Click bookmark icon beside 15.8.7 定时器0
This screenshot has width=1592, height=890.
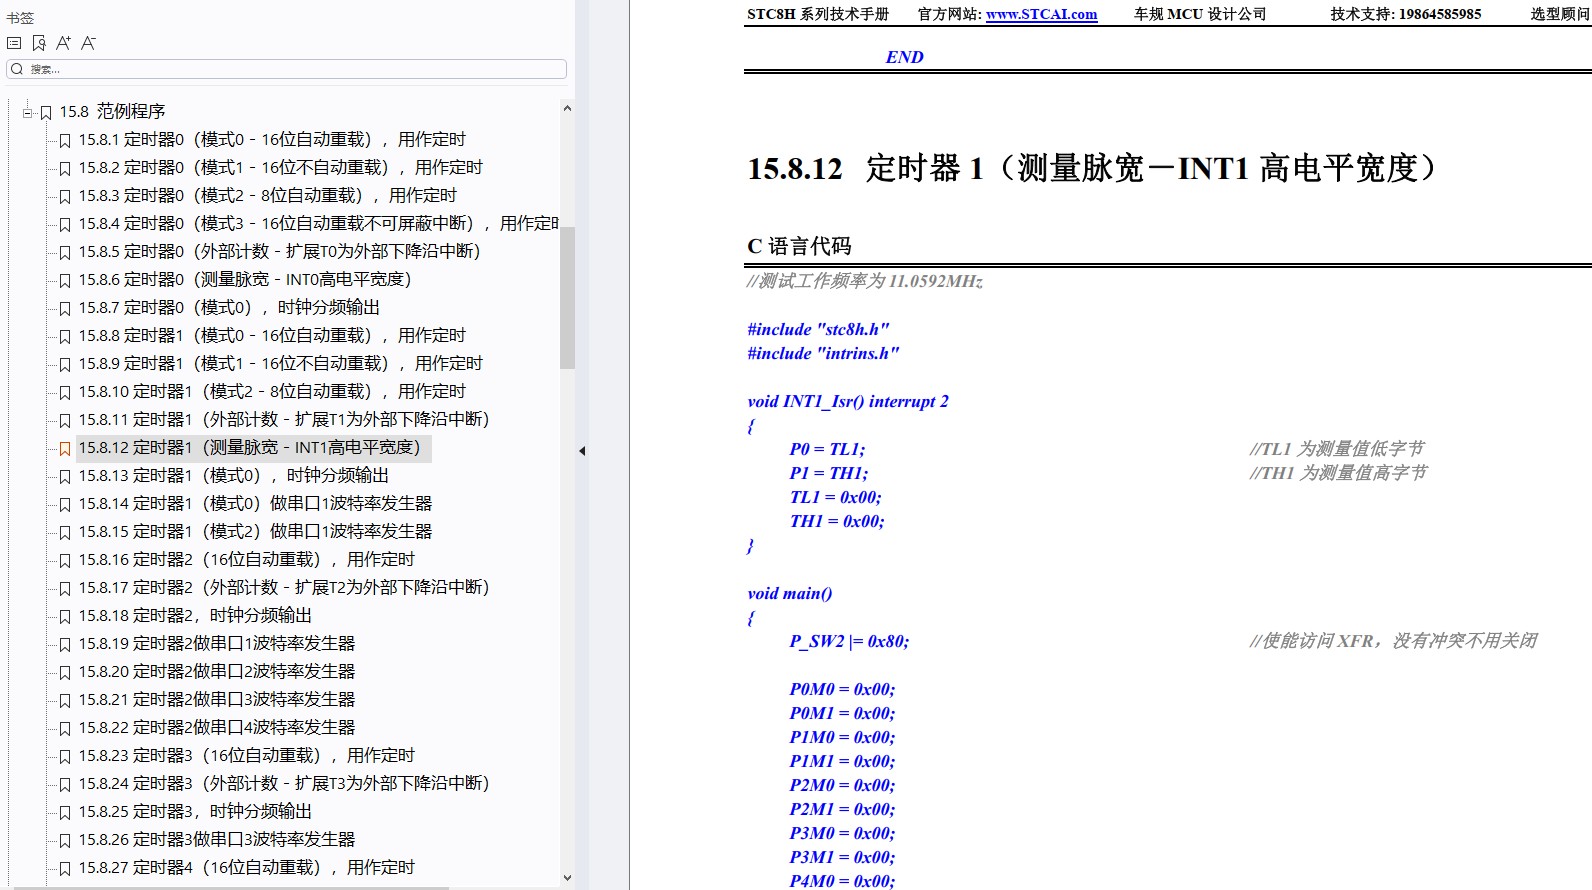65,308
